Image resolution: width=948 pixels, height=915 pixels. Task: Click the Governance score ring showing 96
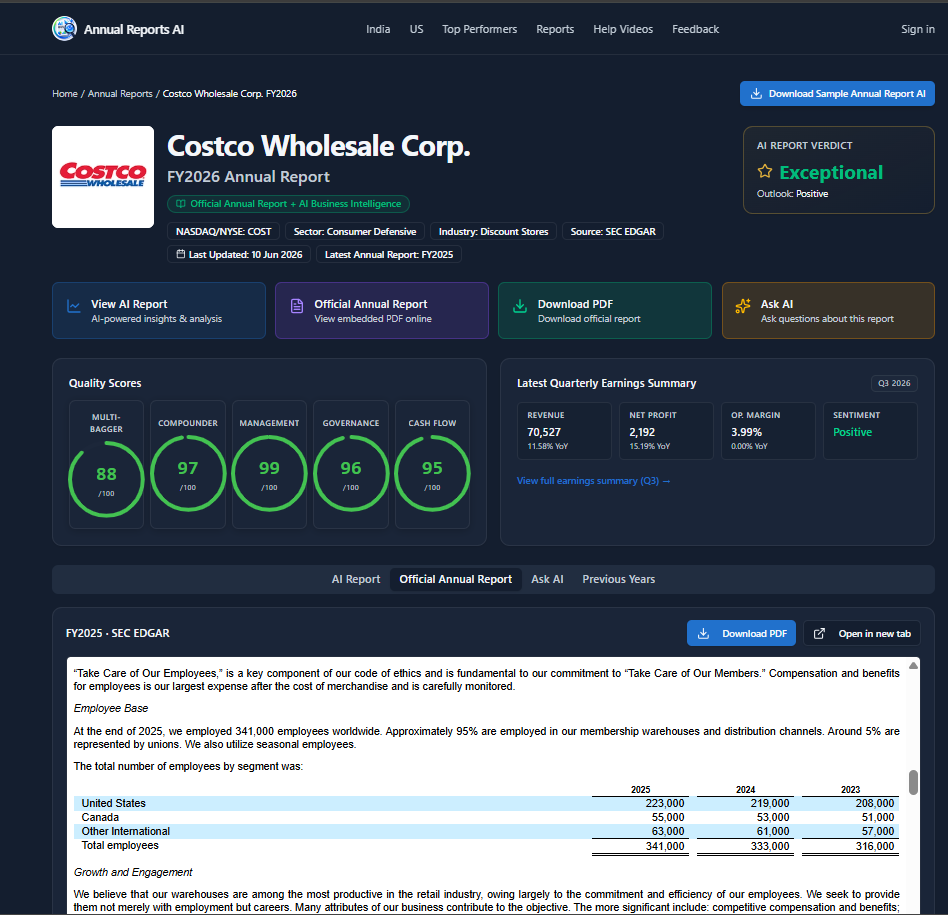pos(351,473)
